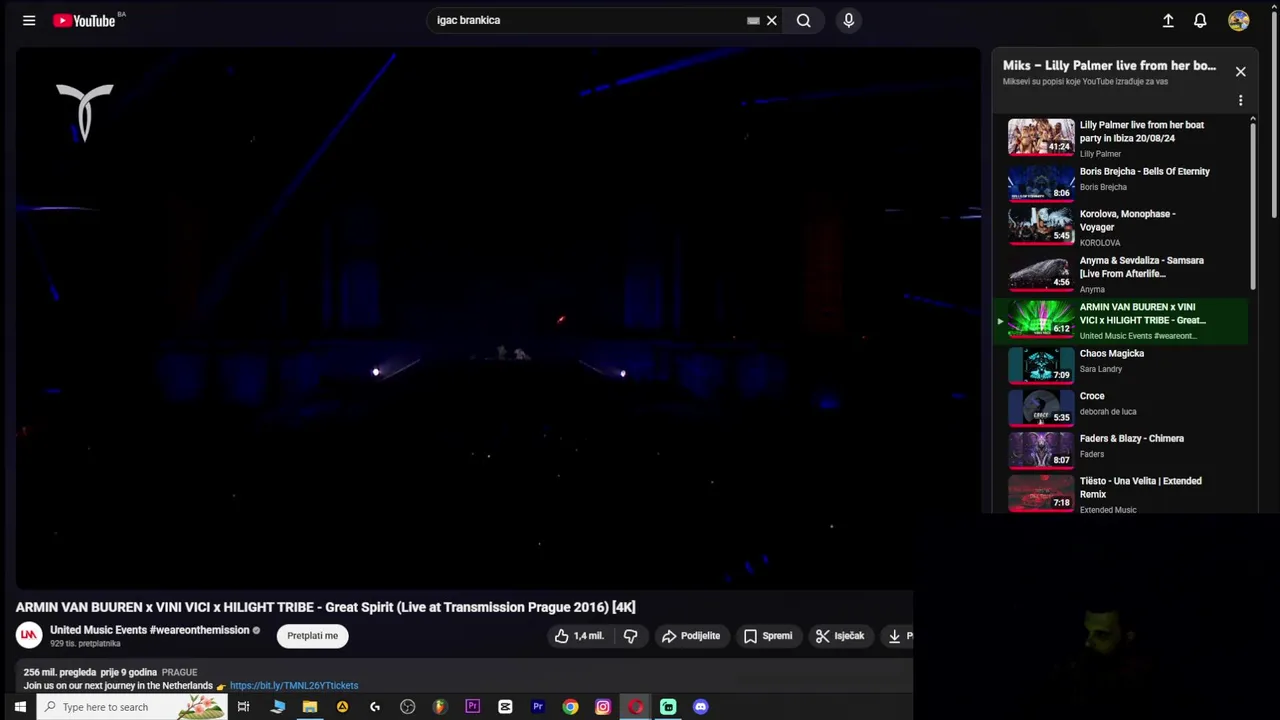Click the magnifier search button
The image size is (1280, 720).
[803, 20]
